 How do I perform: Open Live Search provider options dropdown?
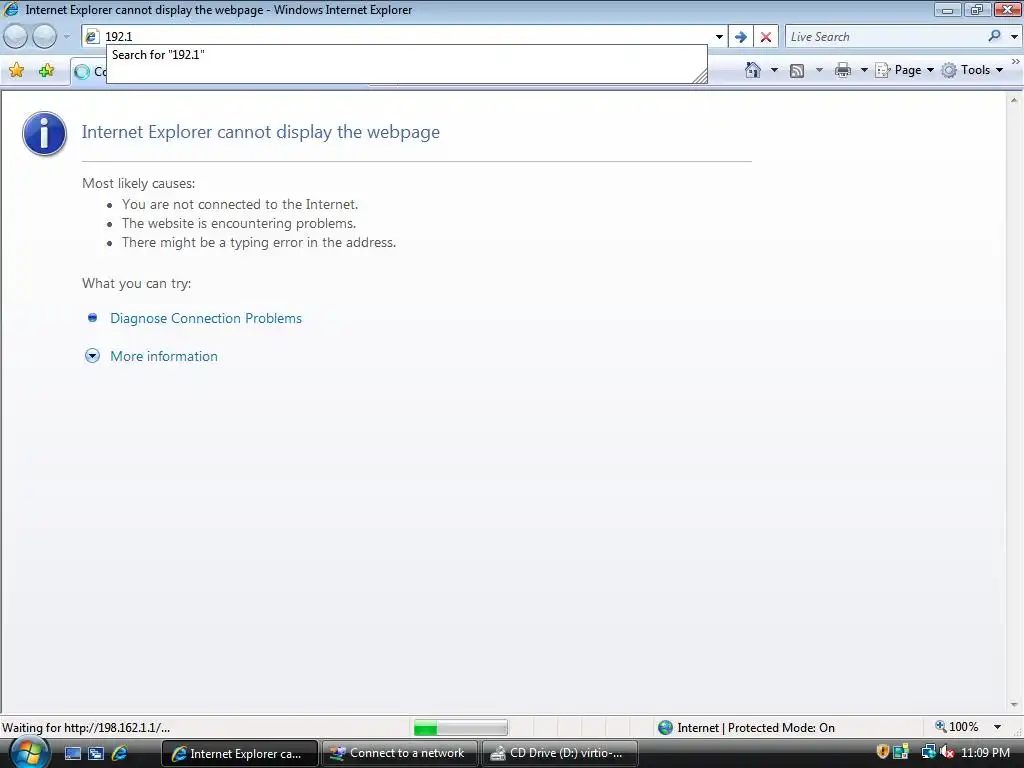[1014, 37]
